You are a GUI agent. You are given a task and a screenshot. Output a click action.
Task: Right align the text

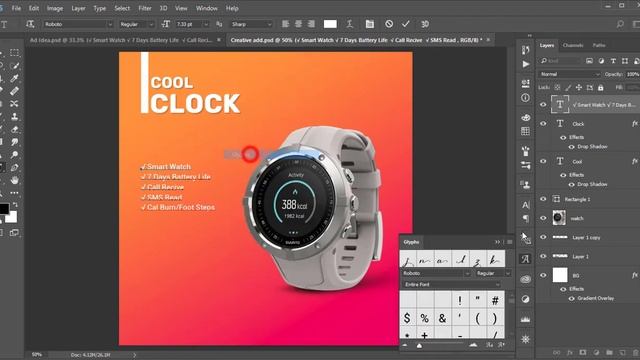311,24
